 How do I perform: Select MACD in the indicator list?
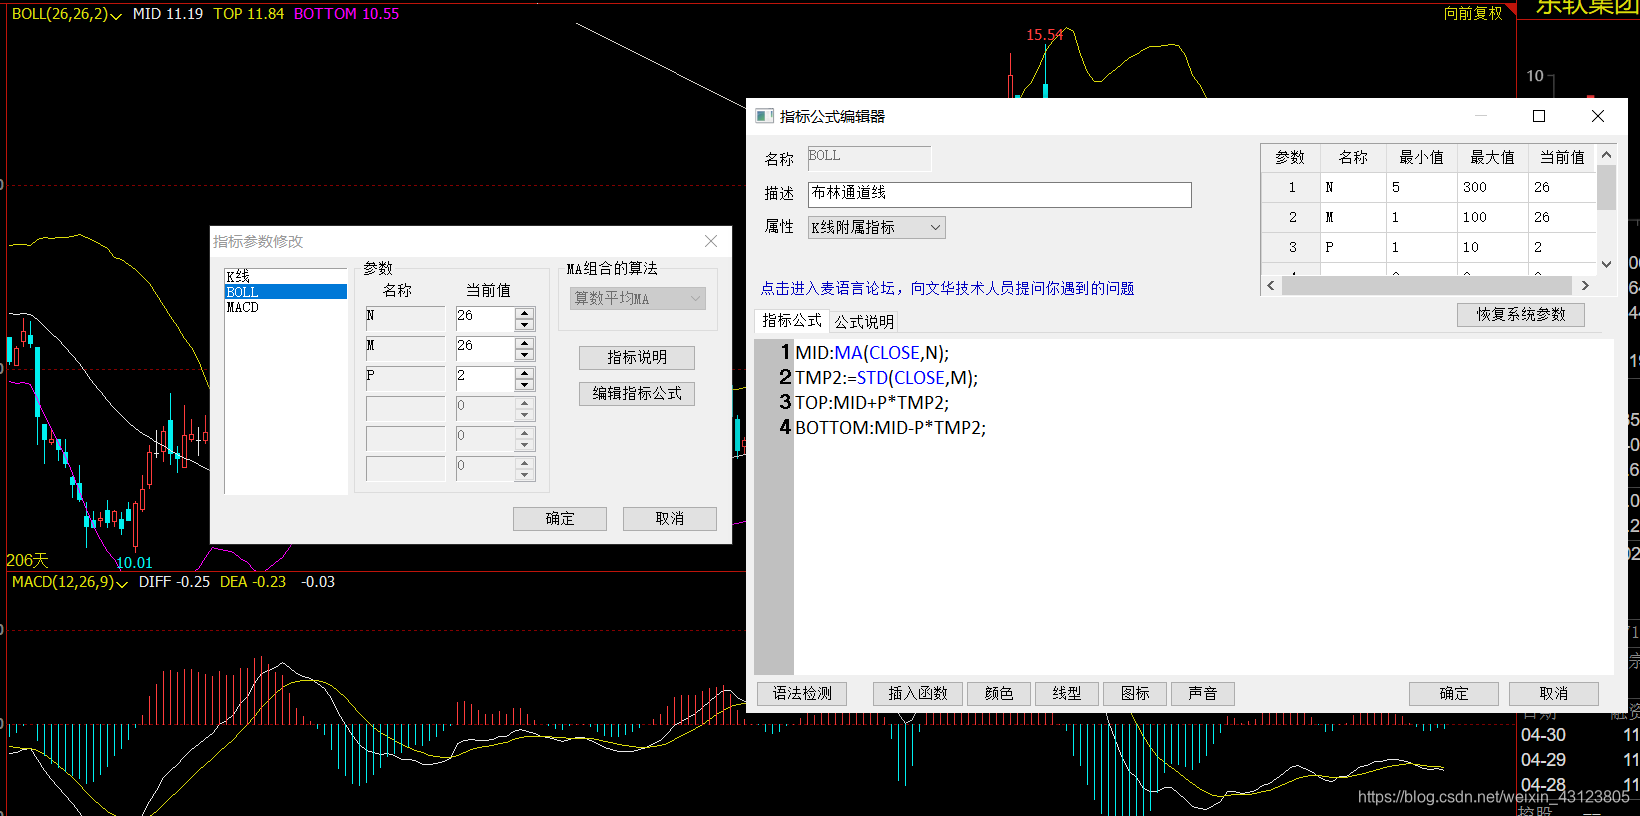286,307
